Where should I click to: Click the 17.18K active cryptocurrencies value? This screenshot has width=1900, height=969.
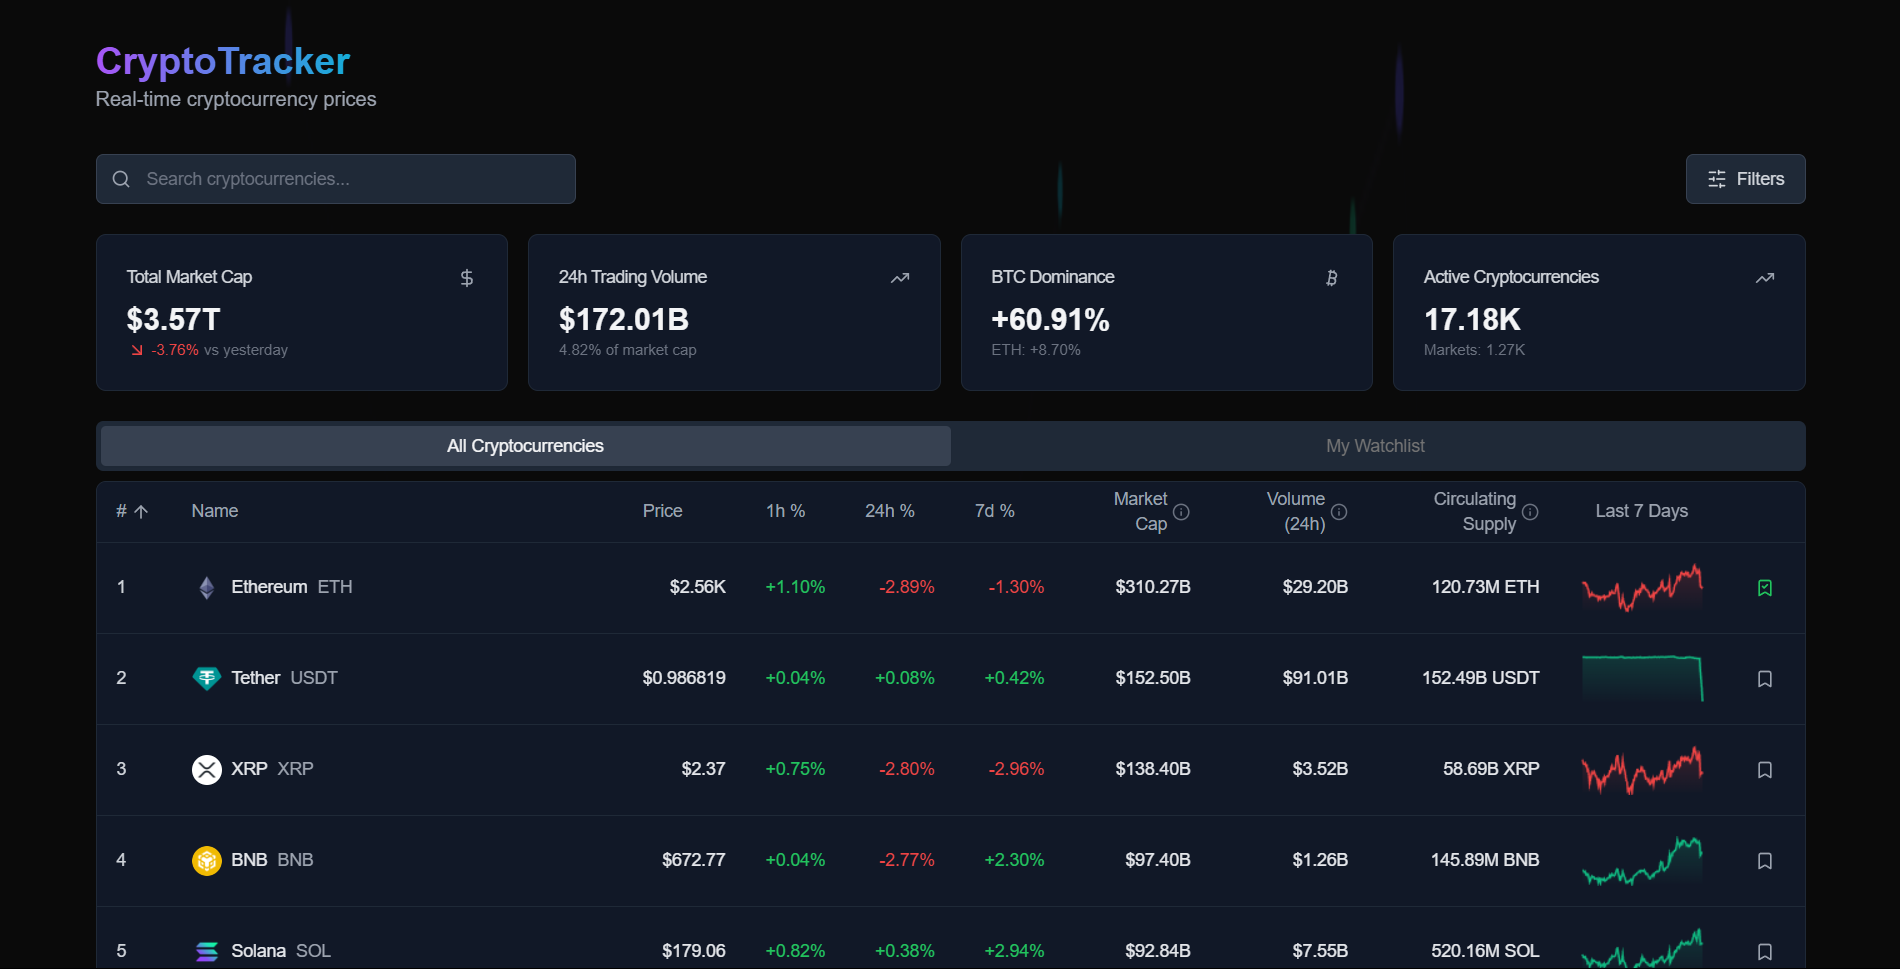coord(1472,320)
